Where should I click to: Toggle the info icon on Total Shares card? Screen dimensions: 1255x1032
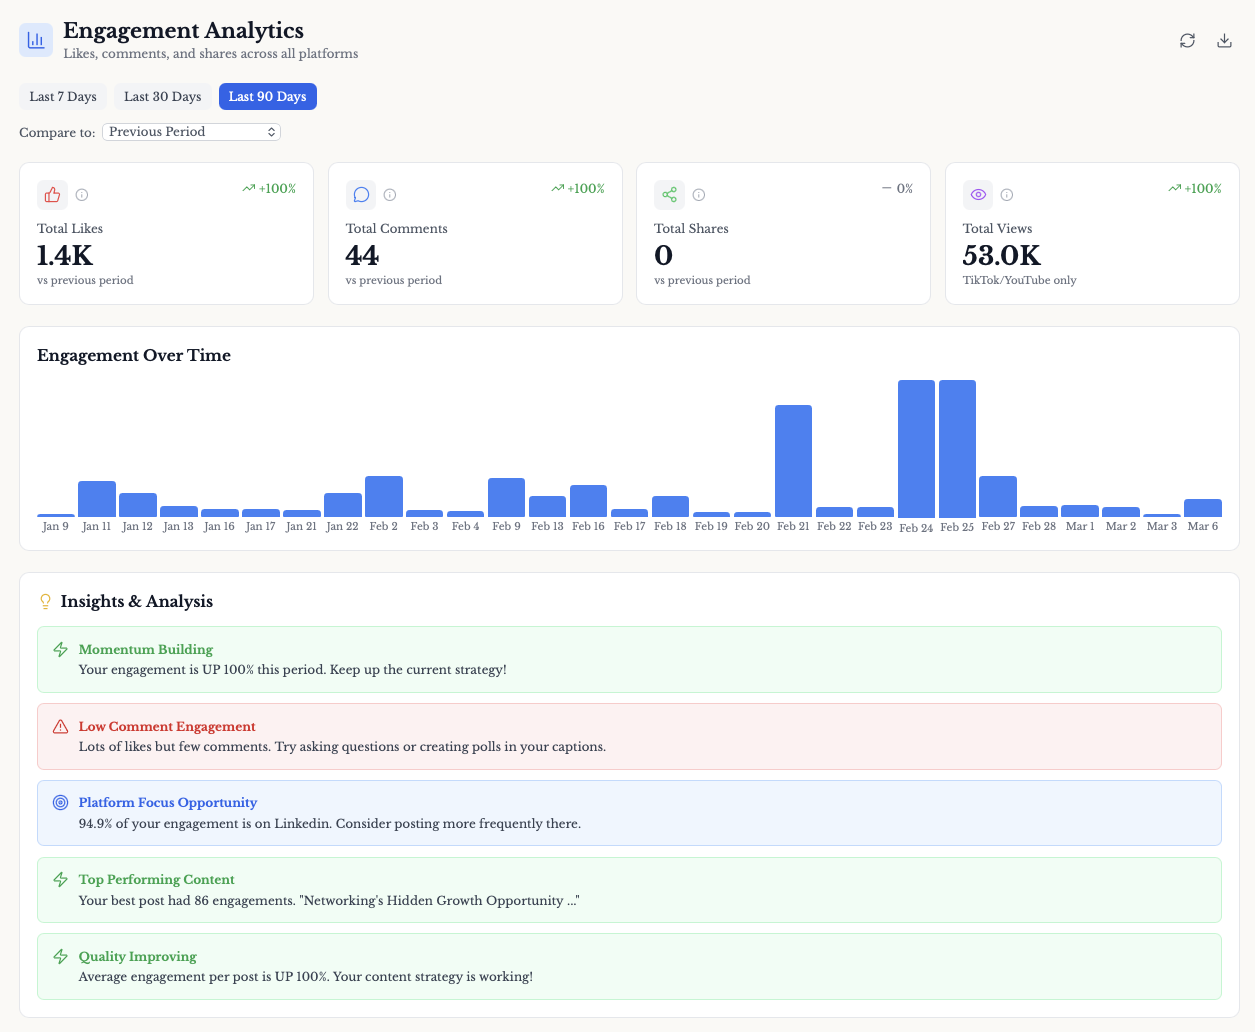pos(698,194)
